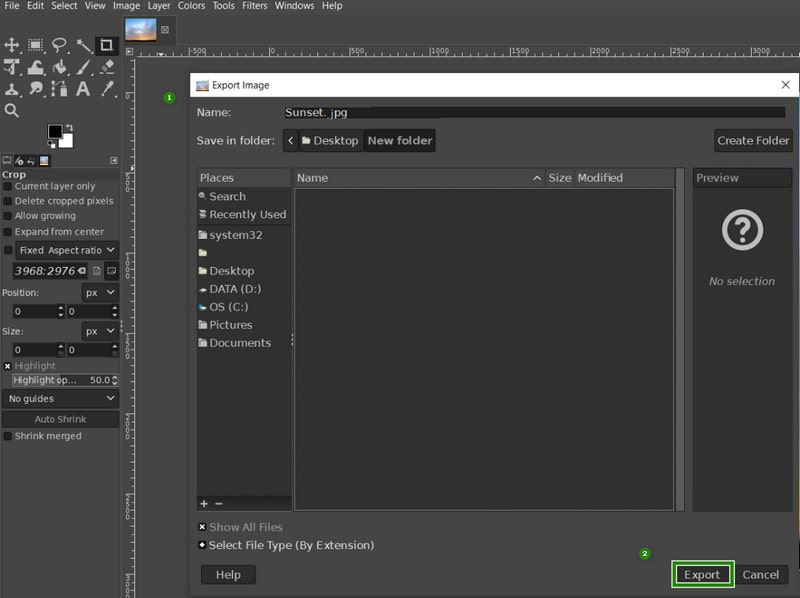Open the Colors menu

(x=191, y=6)
